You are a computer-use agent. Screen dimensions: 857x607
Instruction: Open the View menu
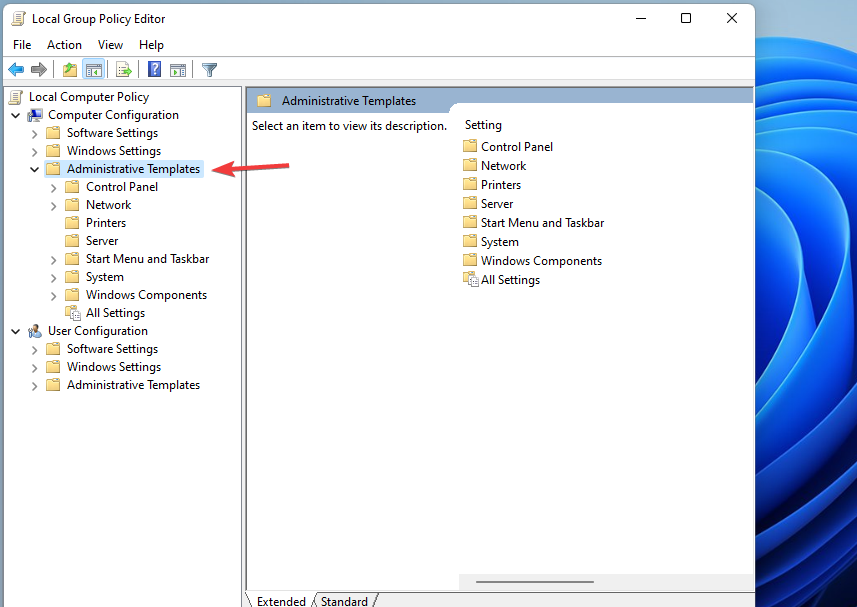(x=110, y=45)
